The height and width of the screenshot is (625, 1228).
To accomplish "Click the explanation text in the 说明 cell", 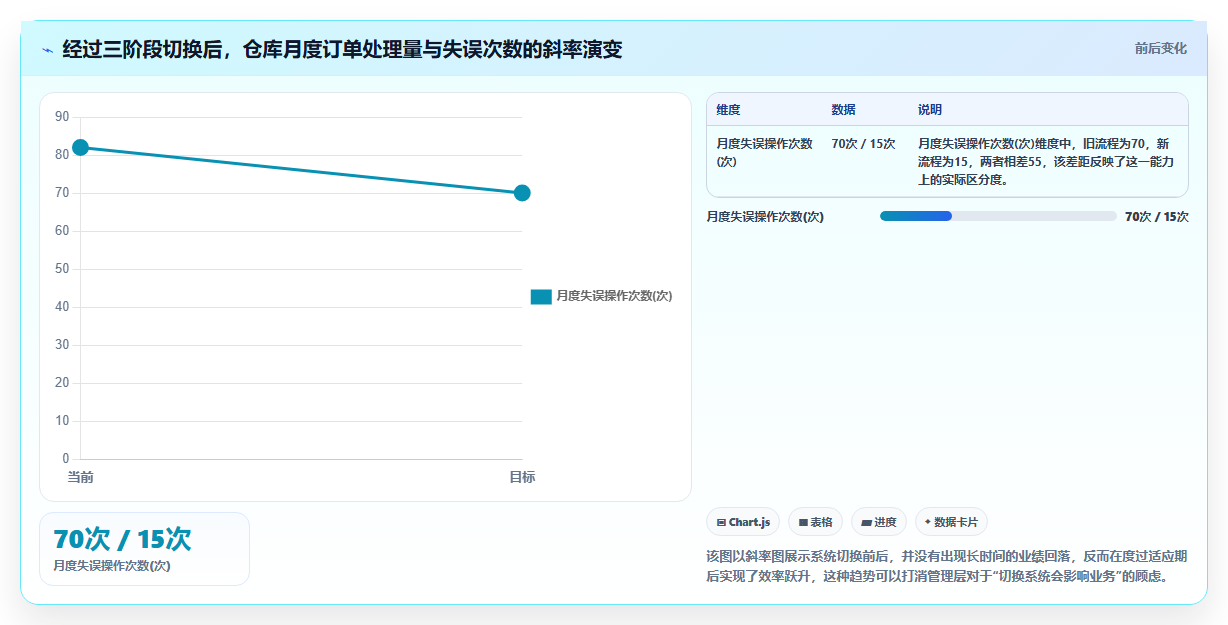I will click(x=1047, y=162).
